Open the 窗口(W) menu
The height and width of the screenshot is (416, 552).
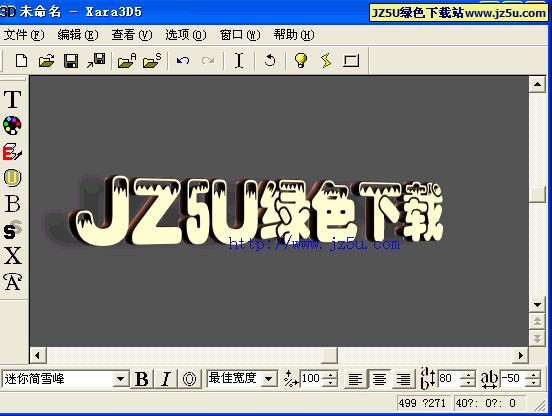pyautogui.click(x=240, y=35)
